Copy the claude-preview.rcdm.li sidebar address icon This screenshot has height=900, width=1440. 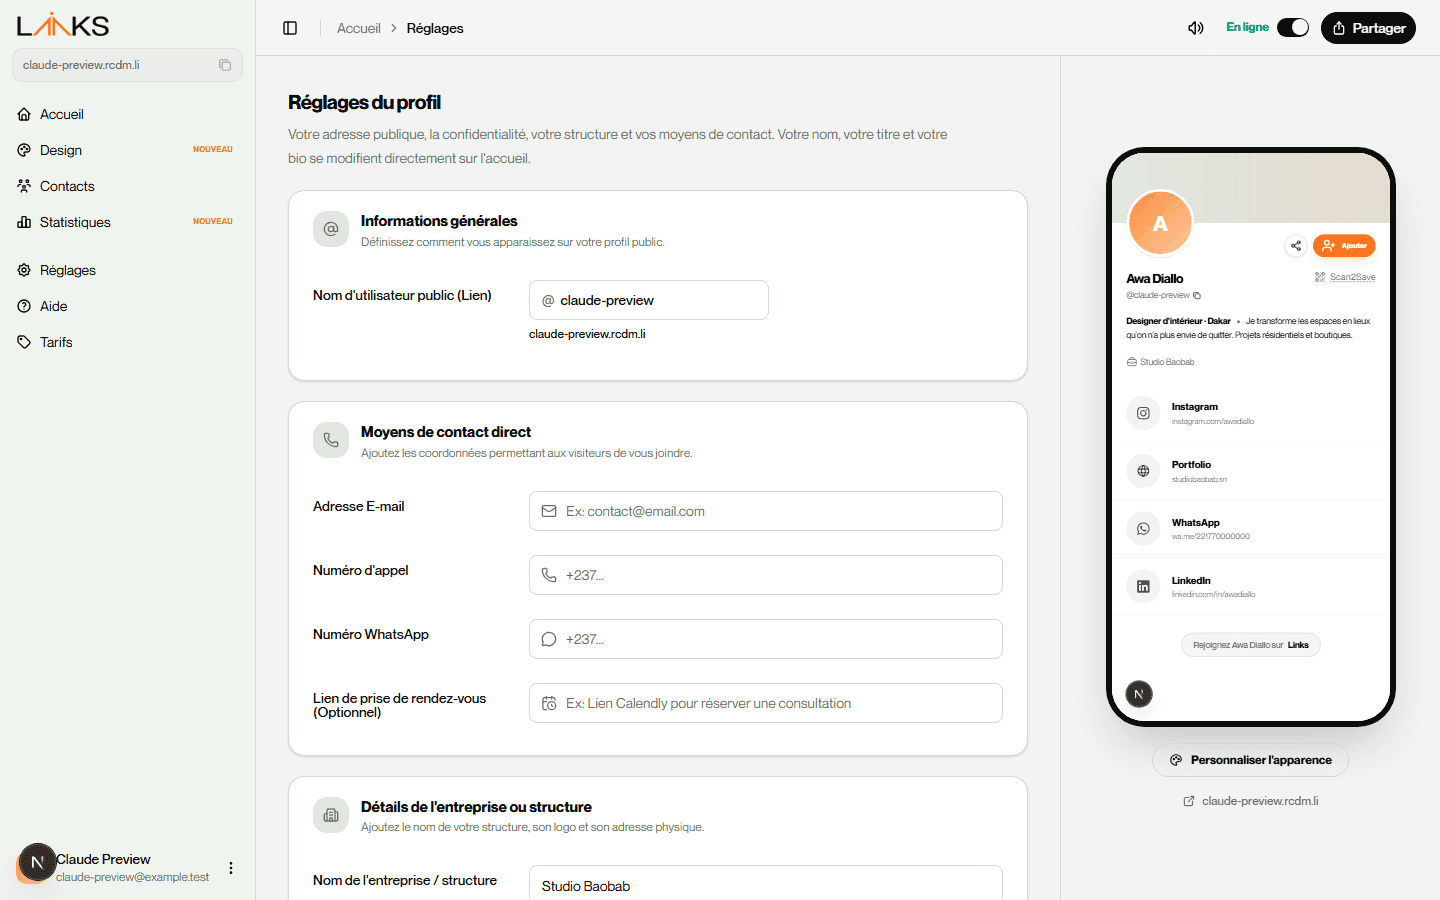click(225, 65)
